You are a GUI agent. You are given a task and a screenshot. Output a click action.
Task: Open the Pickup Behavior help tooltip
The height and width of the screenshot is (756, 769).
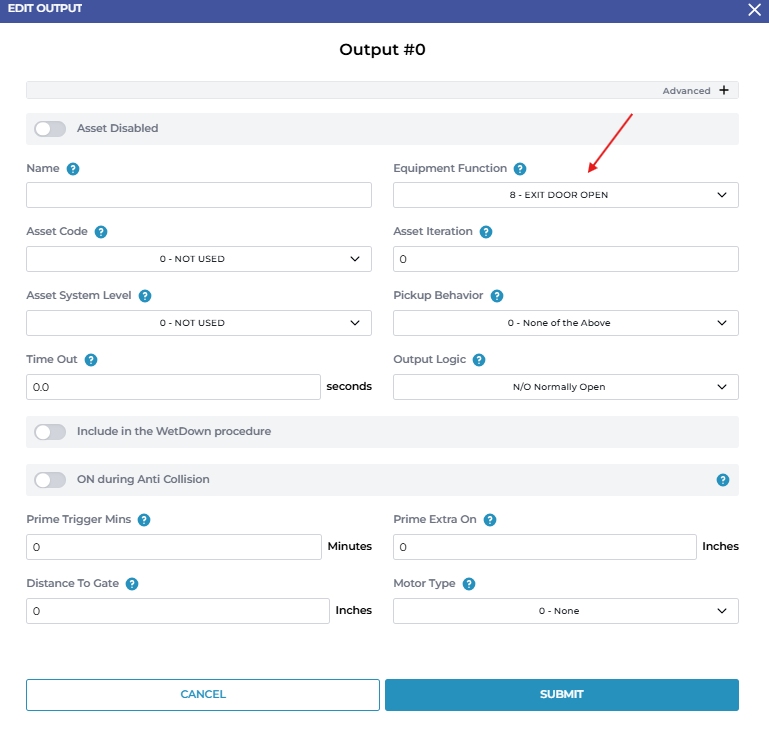(497, 296)
